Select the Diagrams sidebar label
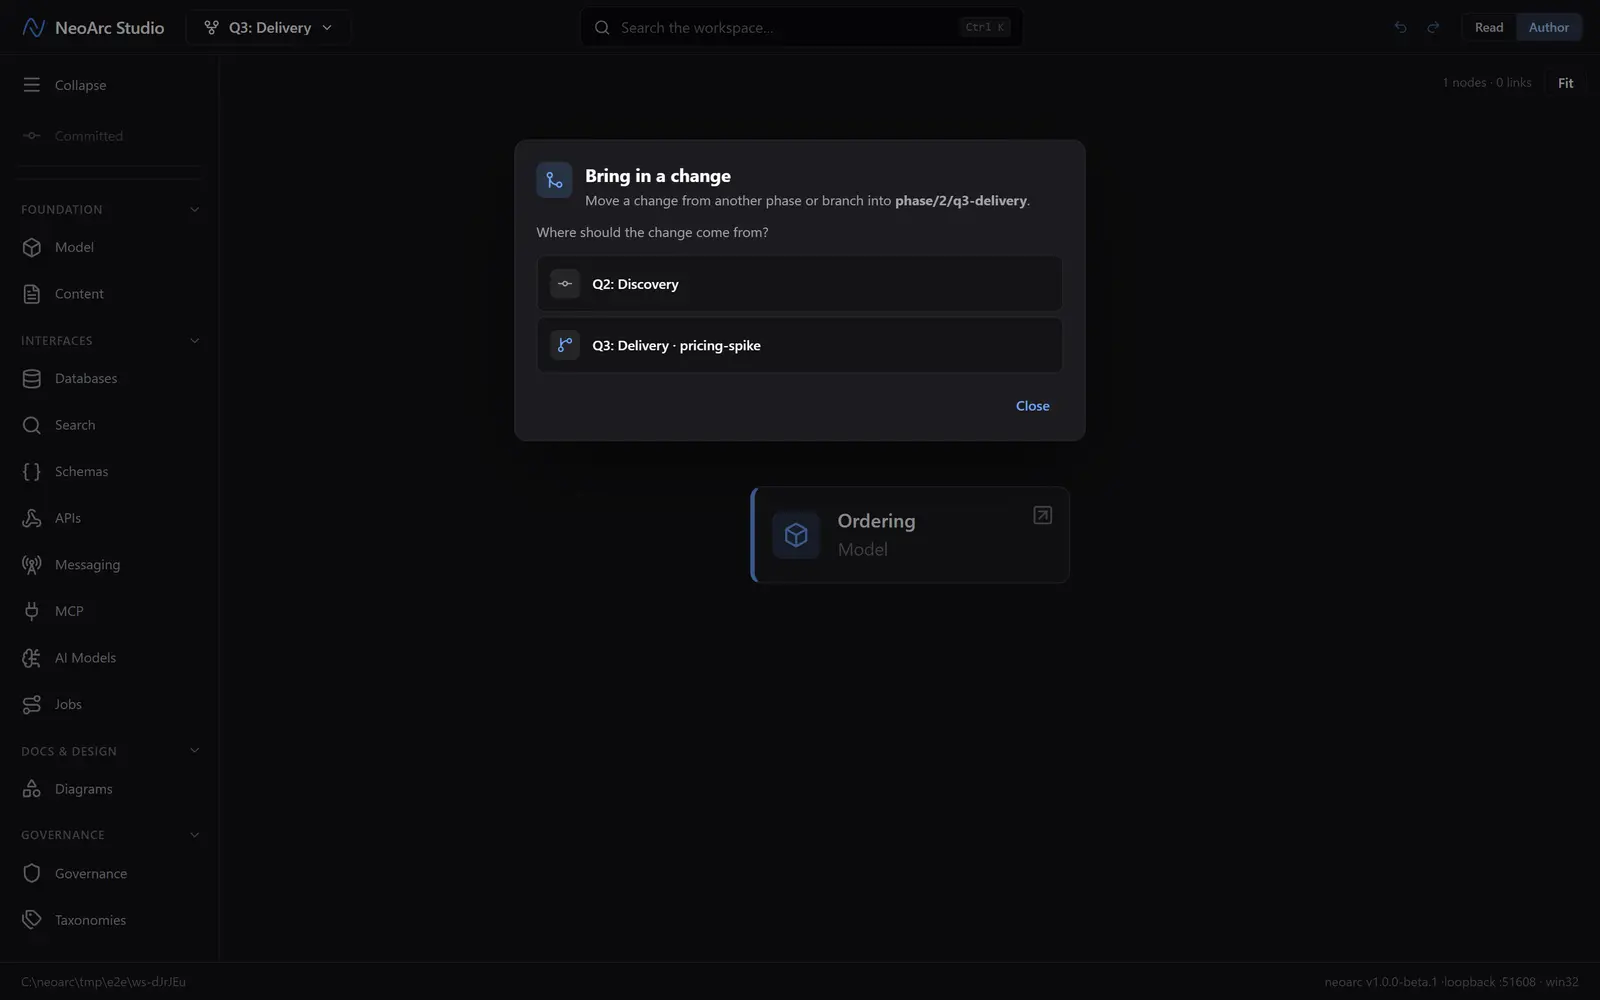The height and width of the screenshot is (1000, 1600). click(84, 789)
